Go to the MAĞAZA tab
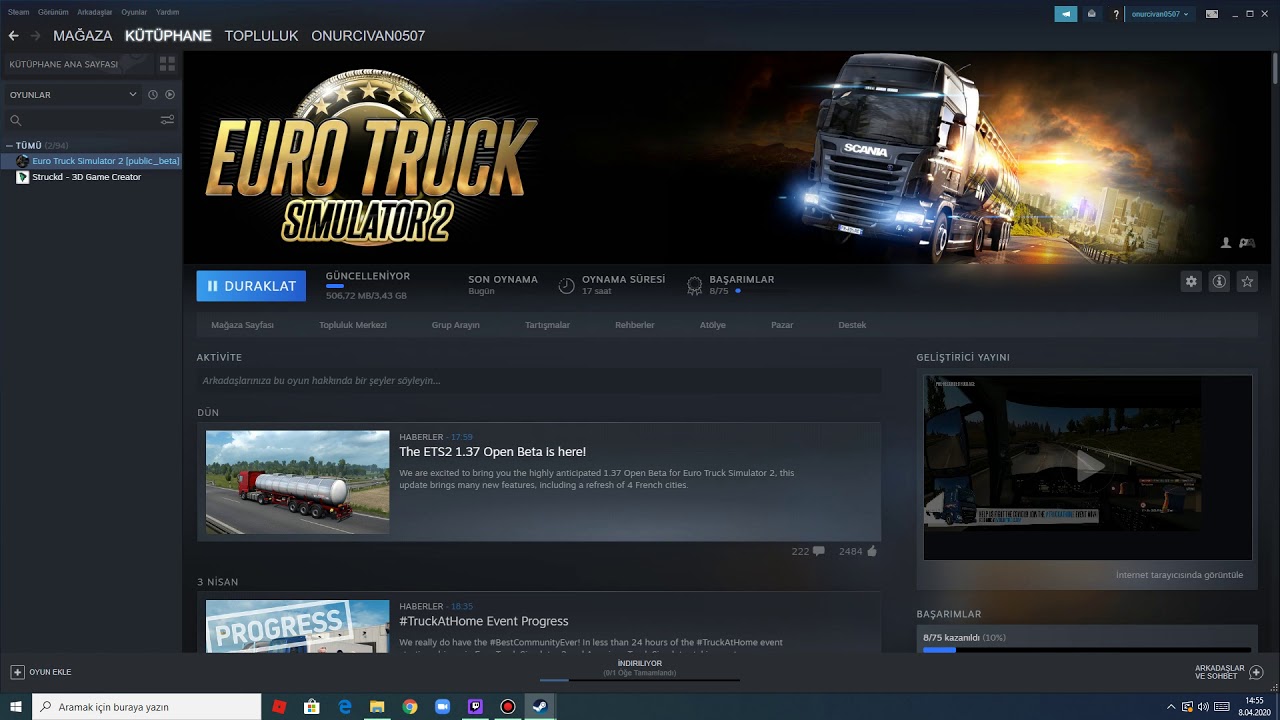 click(83, 36)
